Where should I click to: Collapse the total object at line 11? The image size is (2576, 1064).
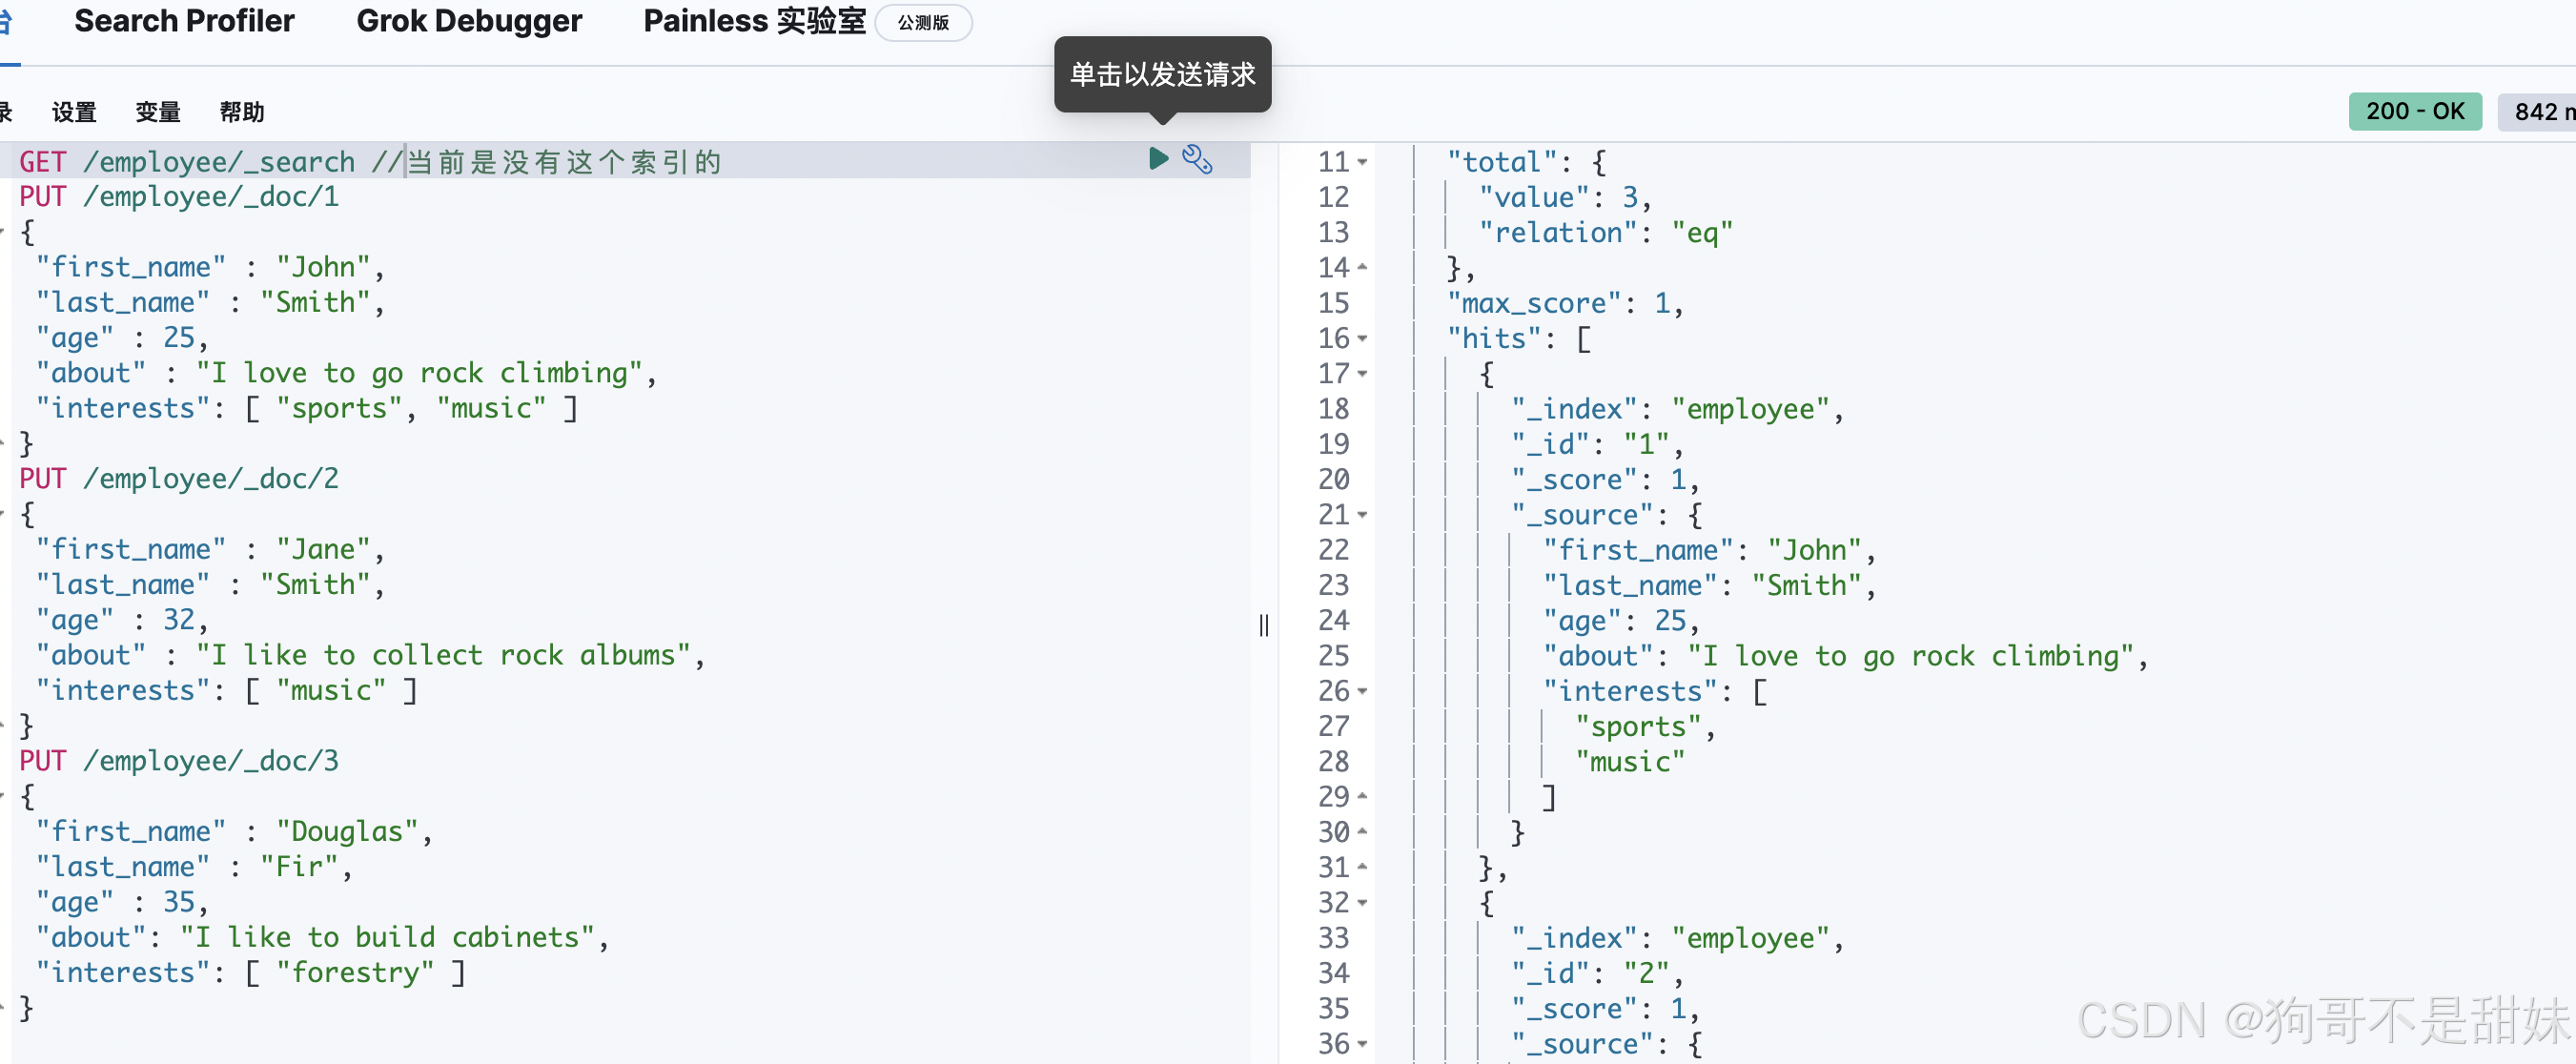1362,162
